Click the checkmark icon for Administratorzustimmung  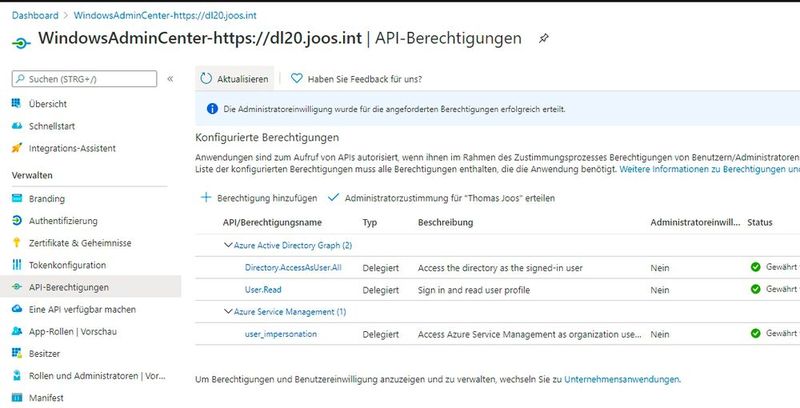(x=334, y=197)
